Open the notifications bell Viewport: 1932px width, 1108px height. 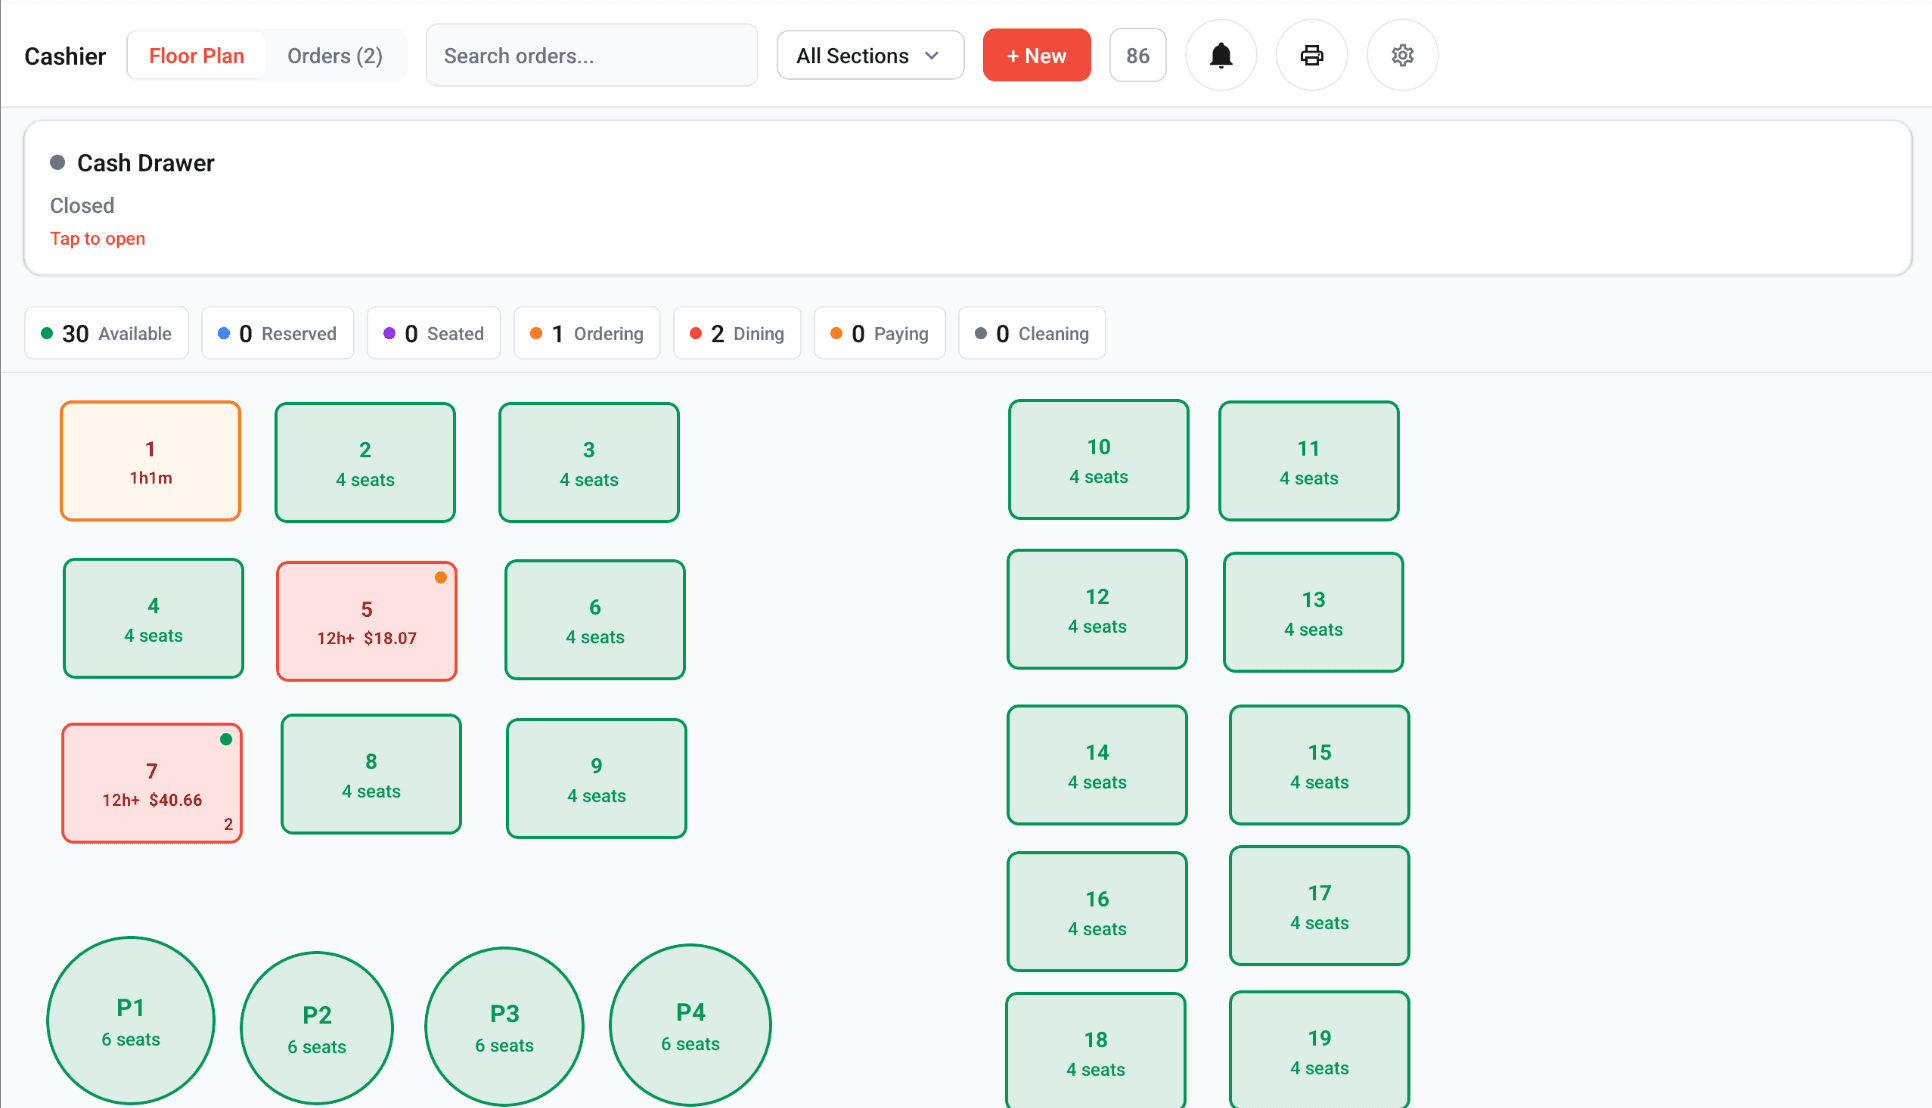click(1220, 55)
